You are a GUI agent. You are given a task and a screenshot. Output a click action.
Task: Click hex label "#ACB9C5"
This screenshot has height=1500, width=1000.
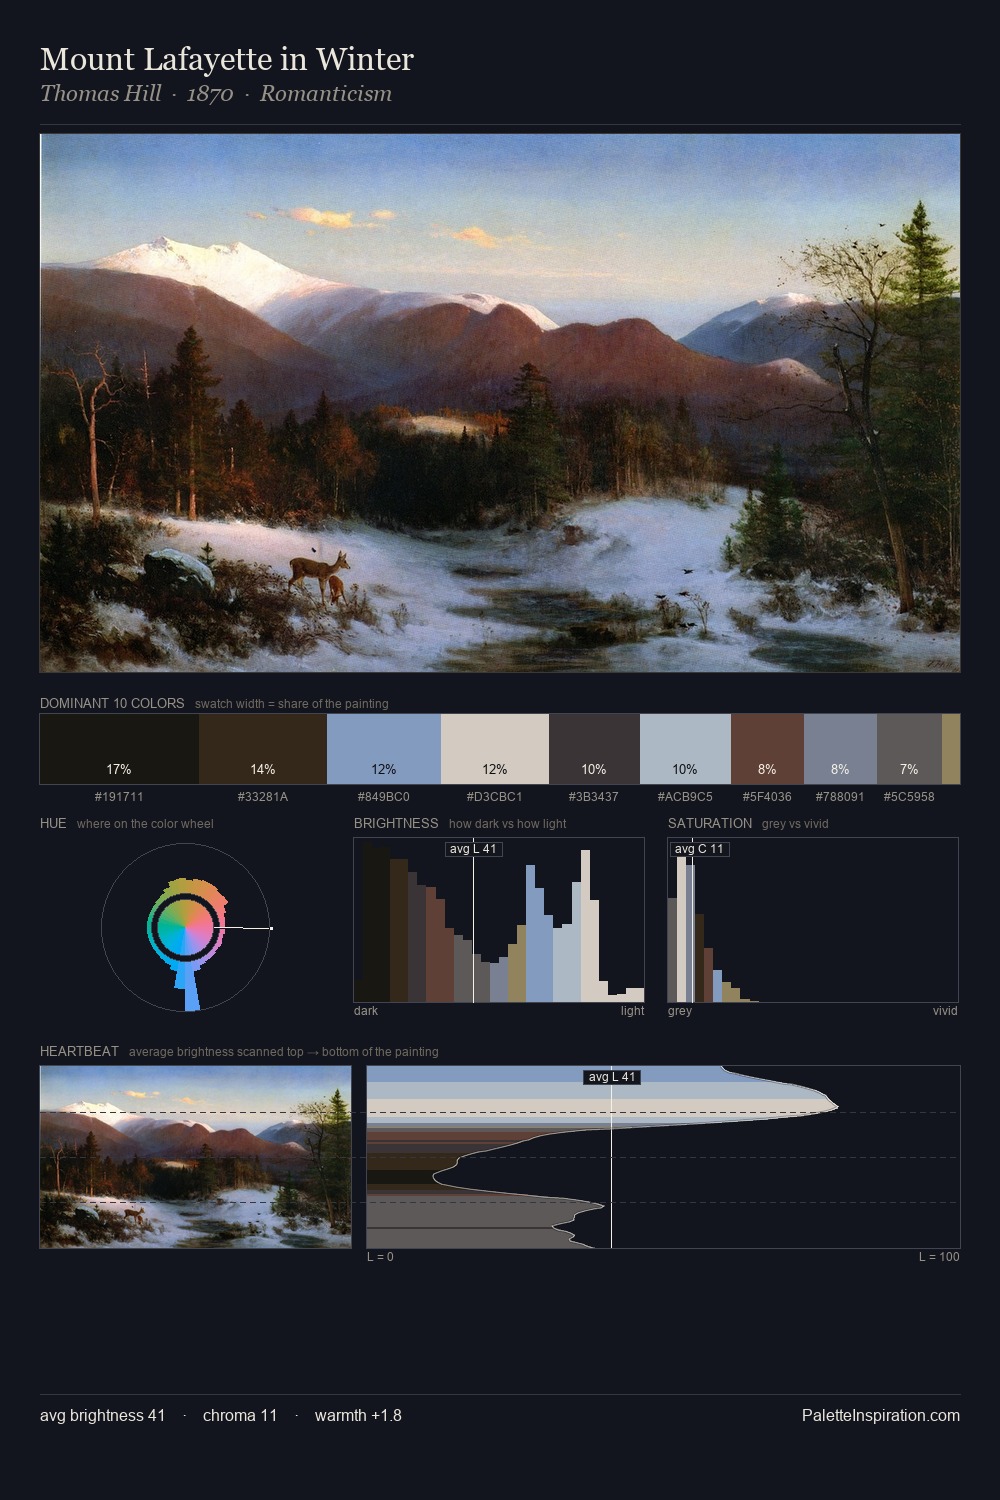pos(685,797)
